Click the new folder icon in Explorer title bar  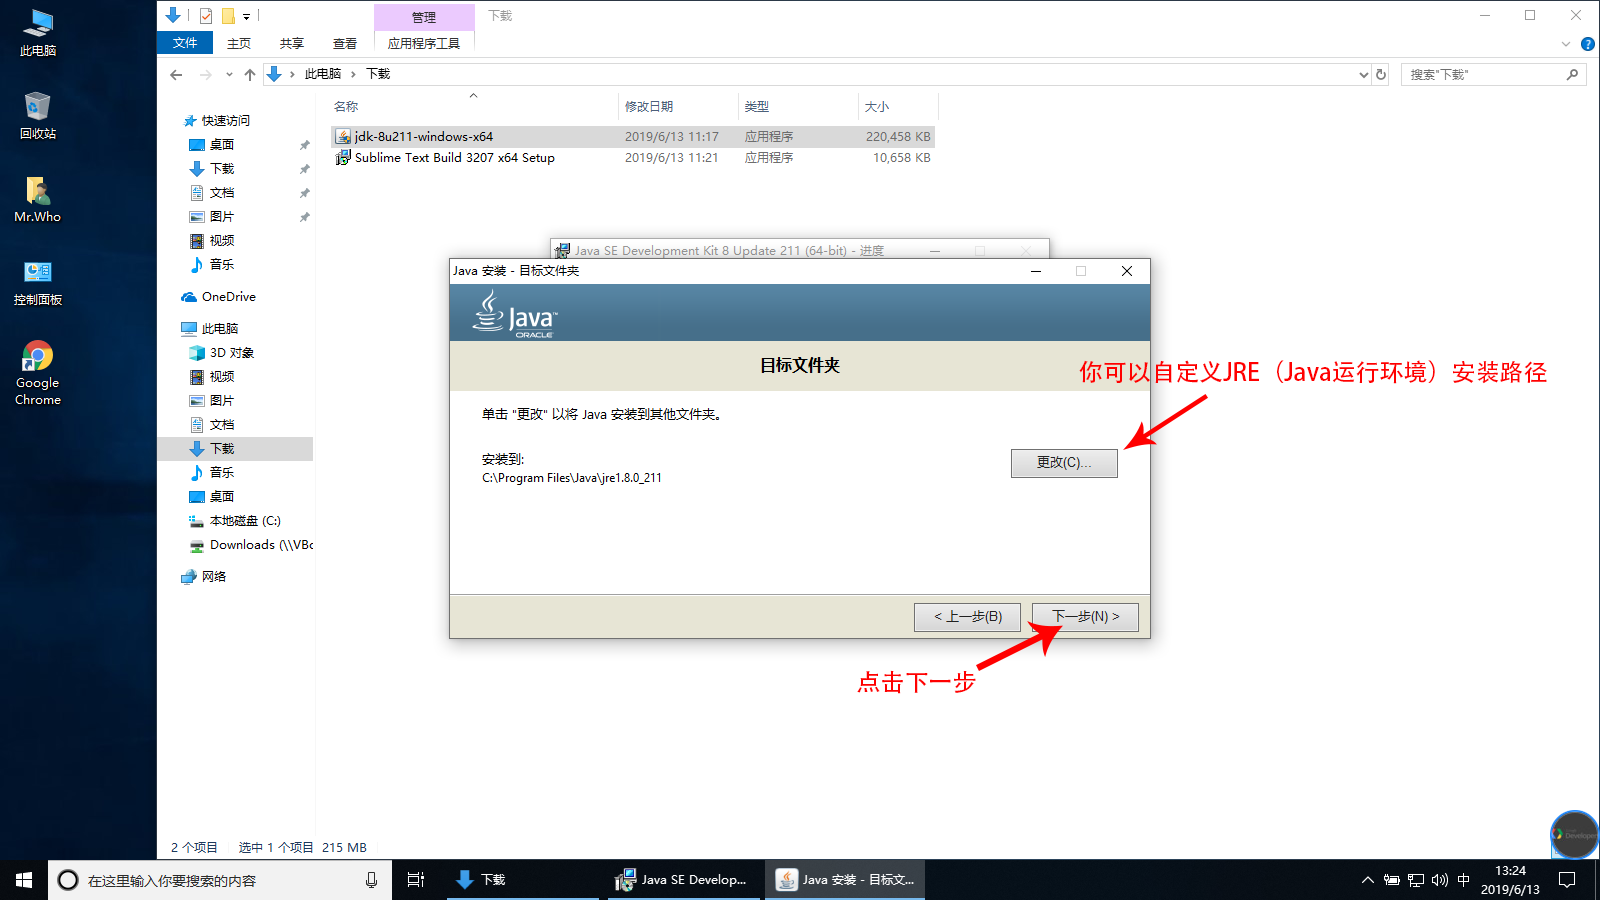pyautogui.click(x=228, y=15)
